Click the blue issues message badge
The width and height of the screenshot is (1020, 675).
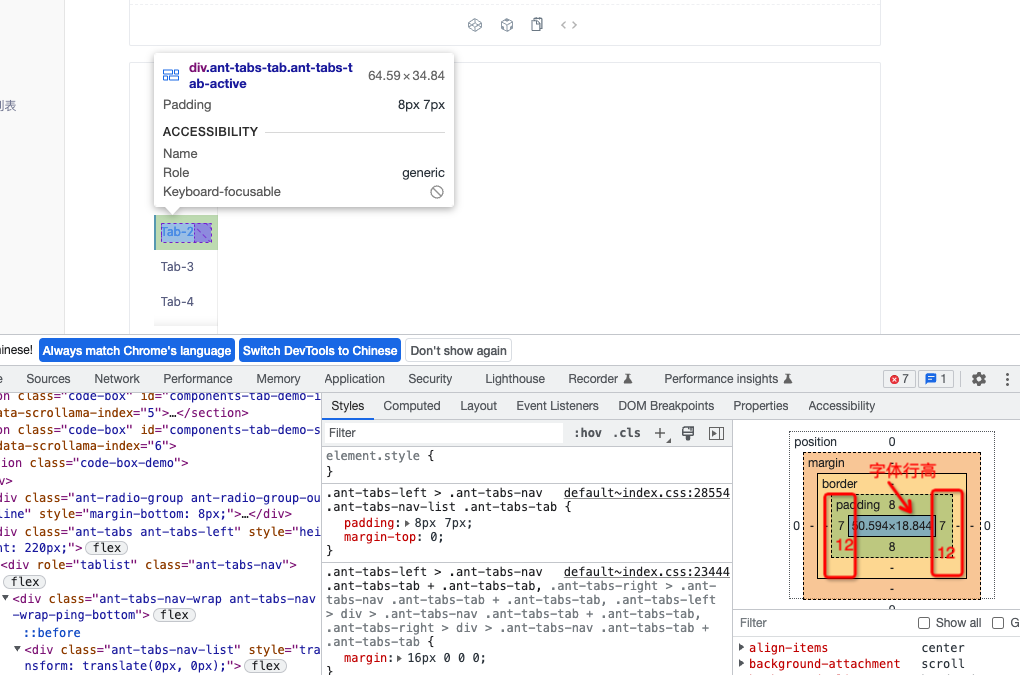[935, 378]
